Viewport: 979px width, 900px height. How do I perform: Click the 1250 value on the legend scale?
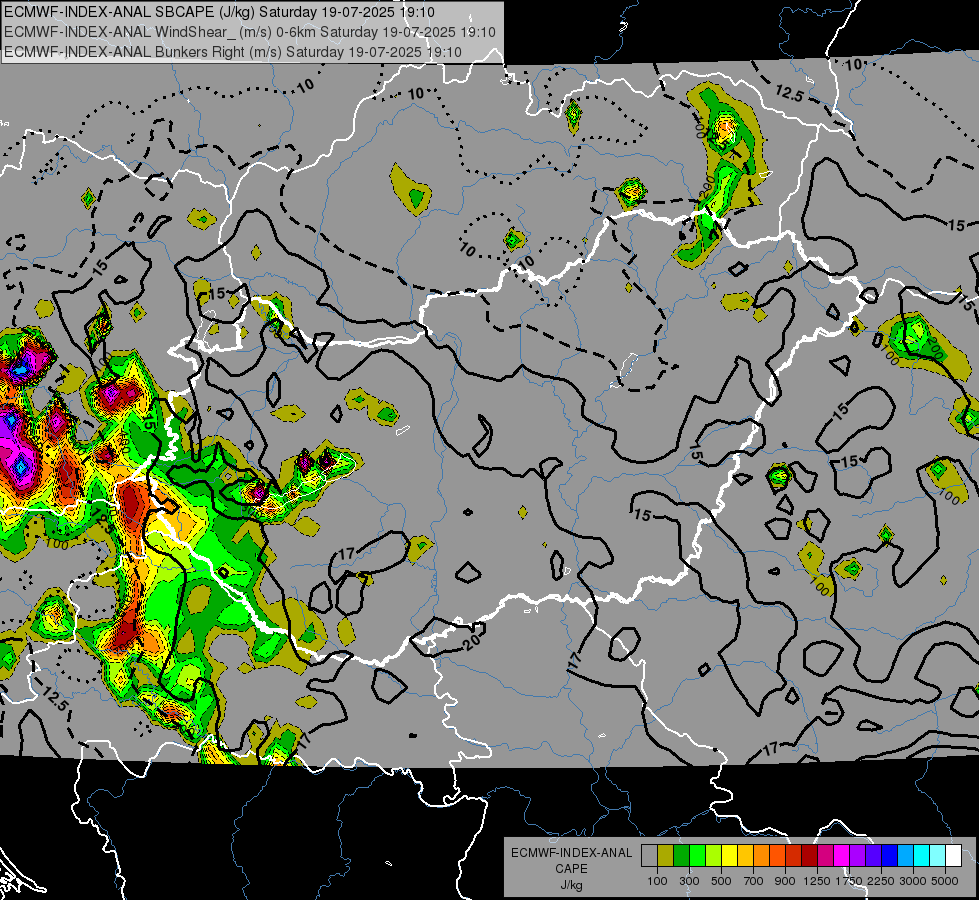click(x=817, y=881)
